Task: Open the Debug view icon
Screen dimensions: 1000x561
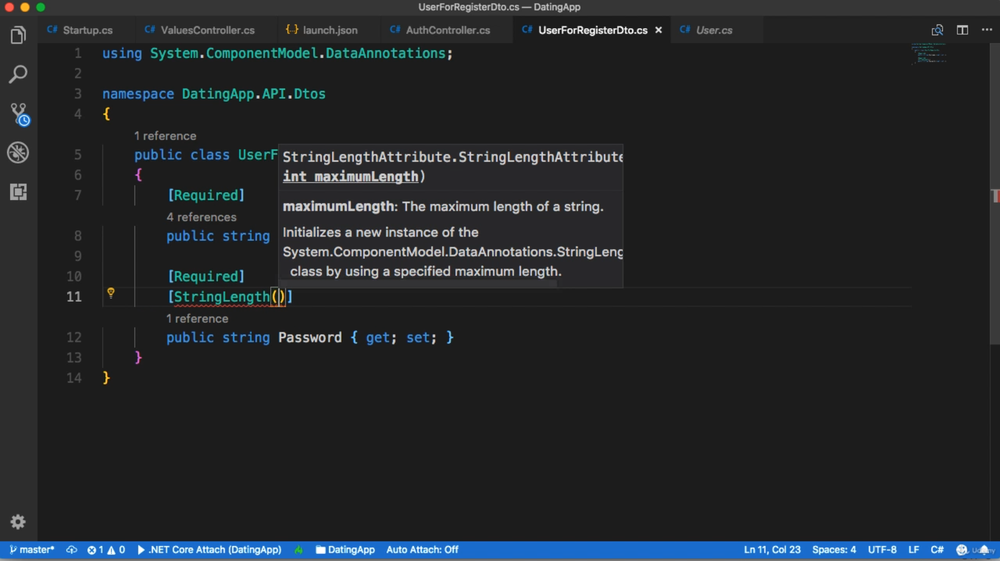Action: tap(18, 152)
